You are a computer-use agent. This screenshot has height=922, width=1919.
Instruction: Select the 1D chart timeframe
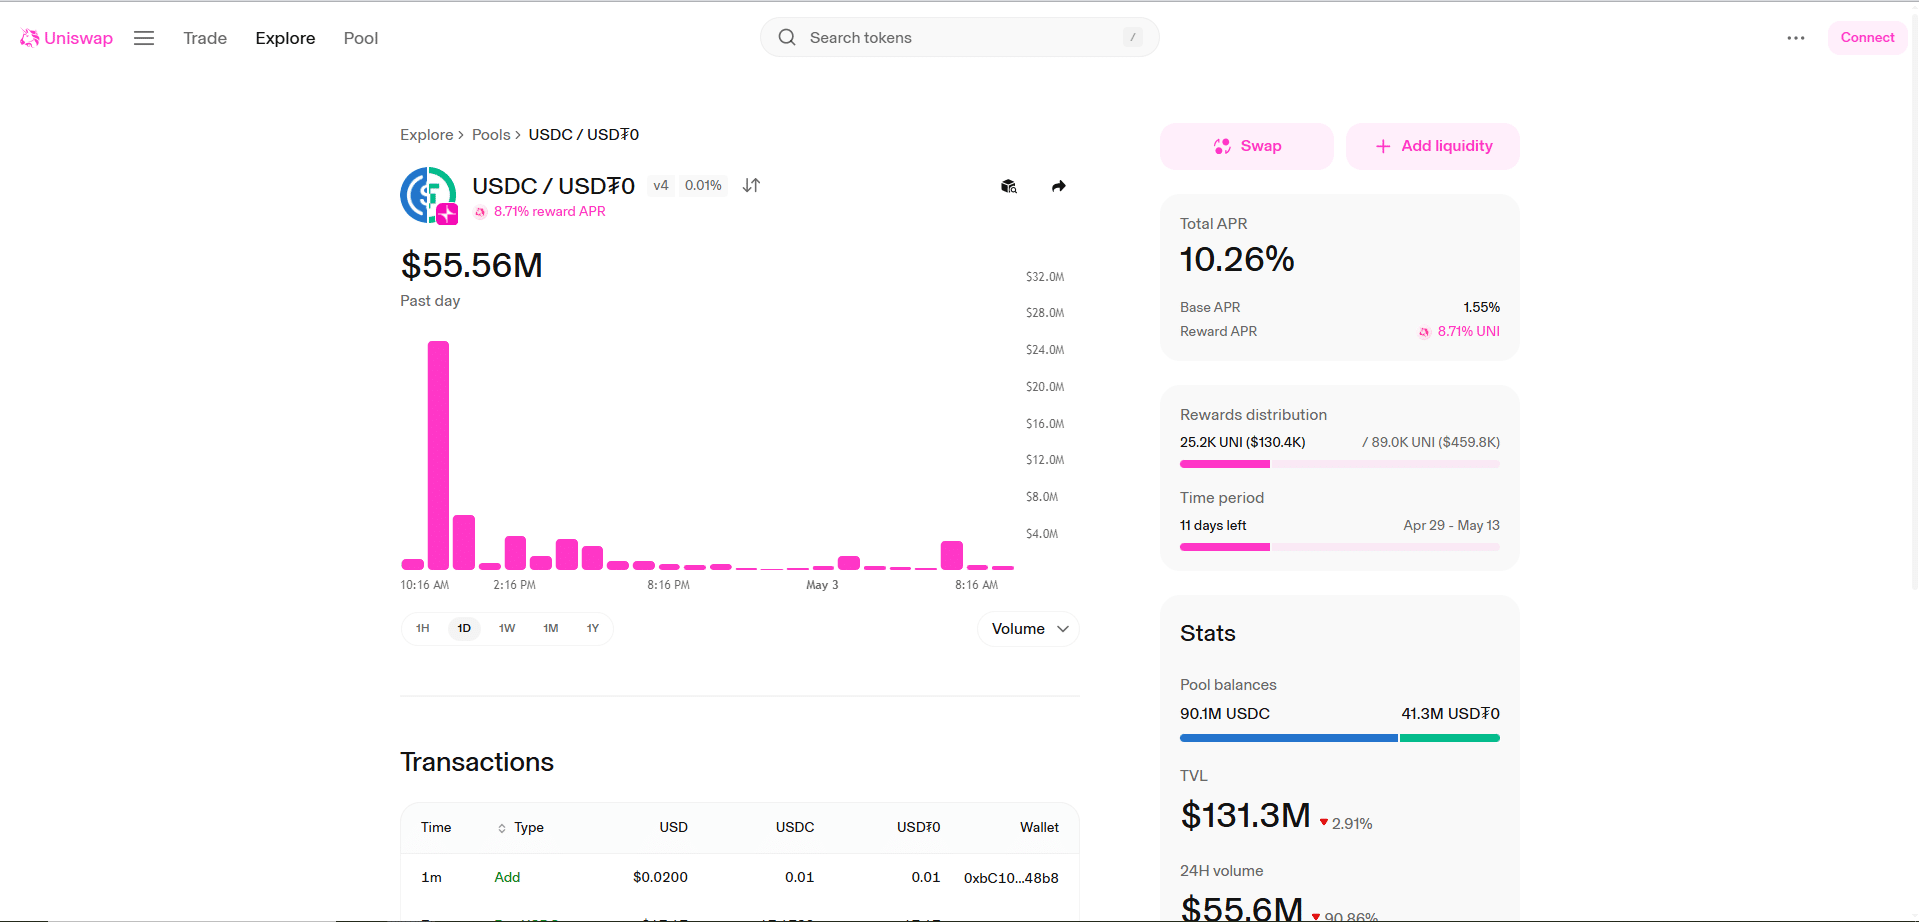point(464,628)
